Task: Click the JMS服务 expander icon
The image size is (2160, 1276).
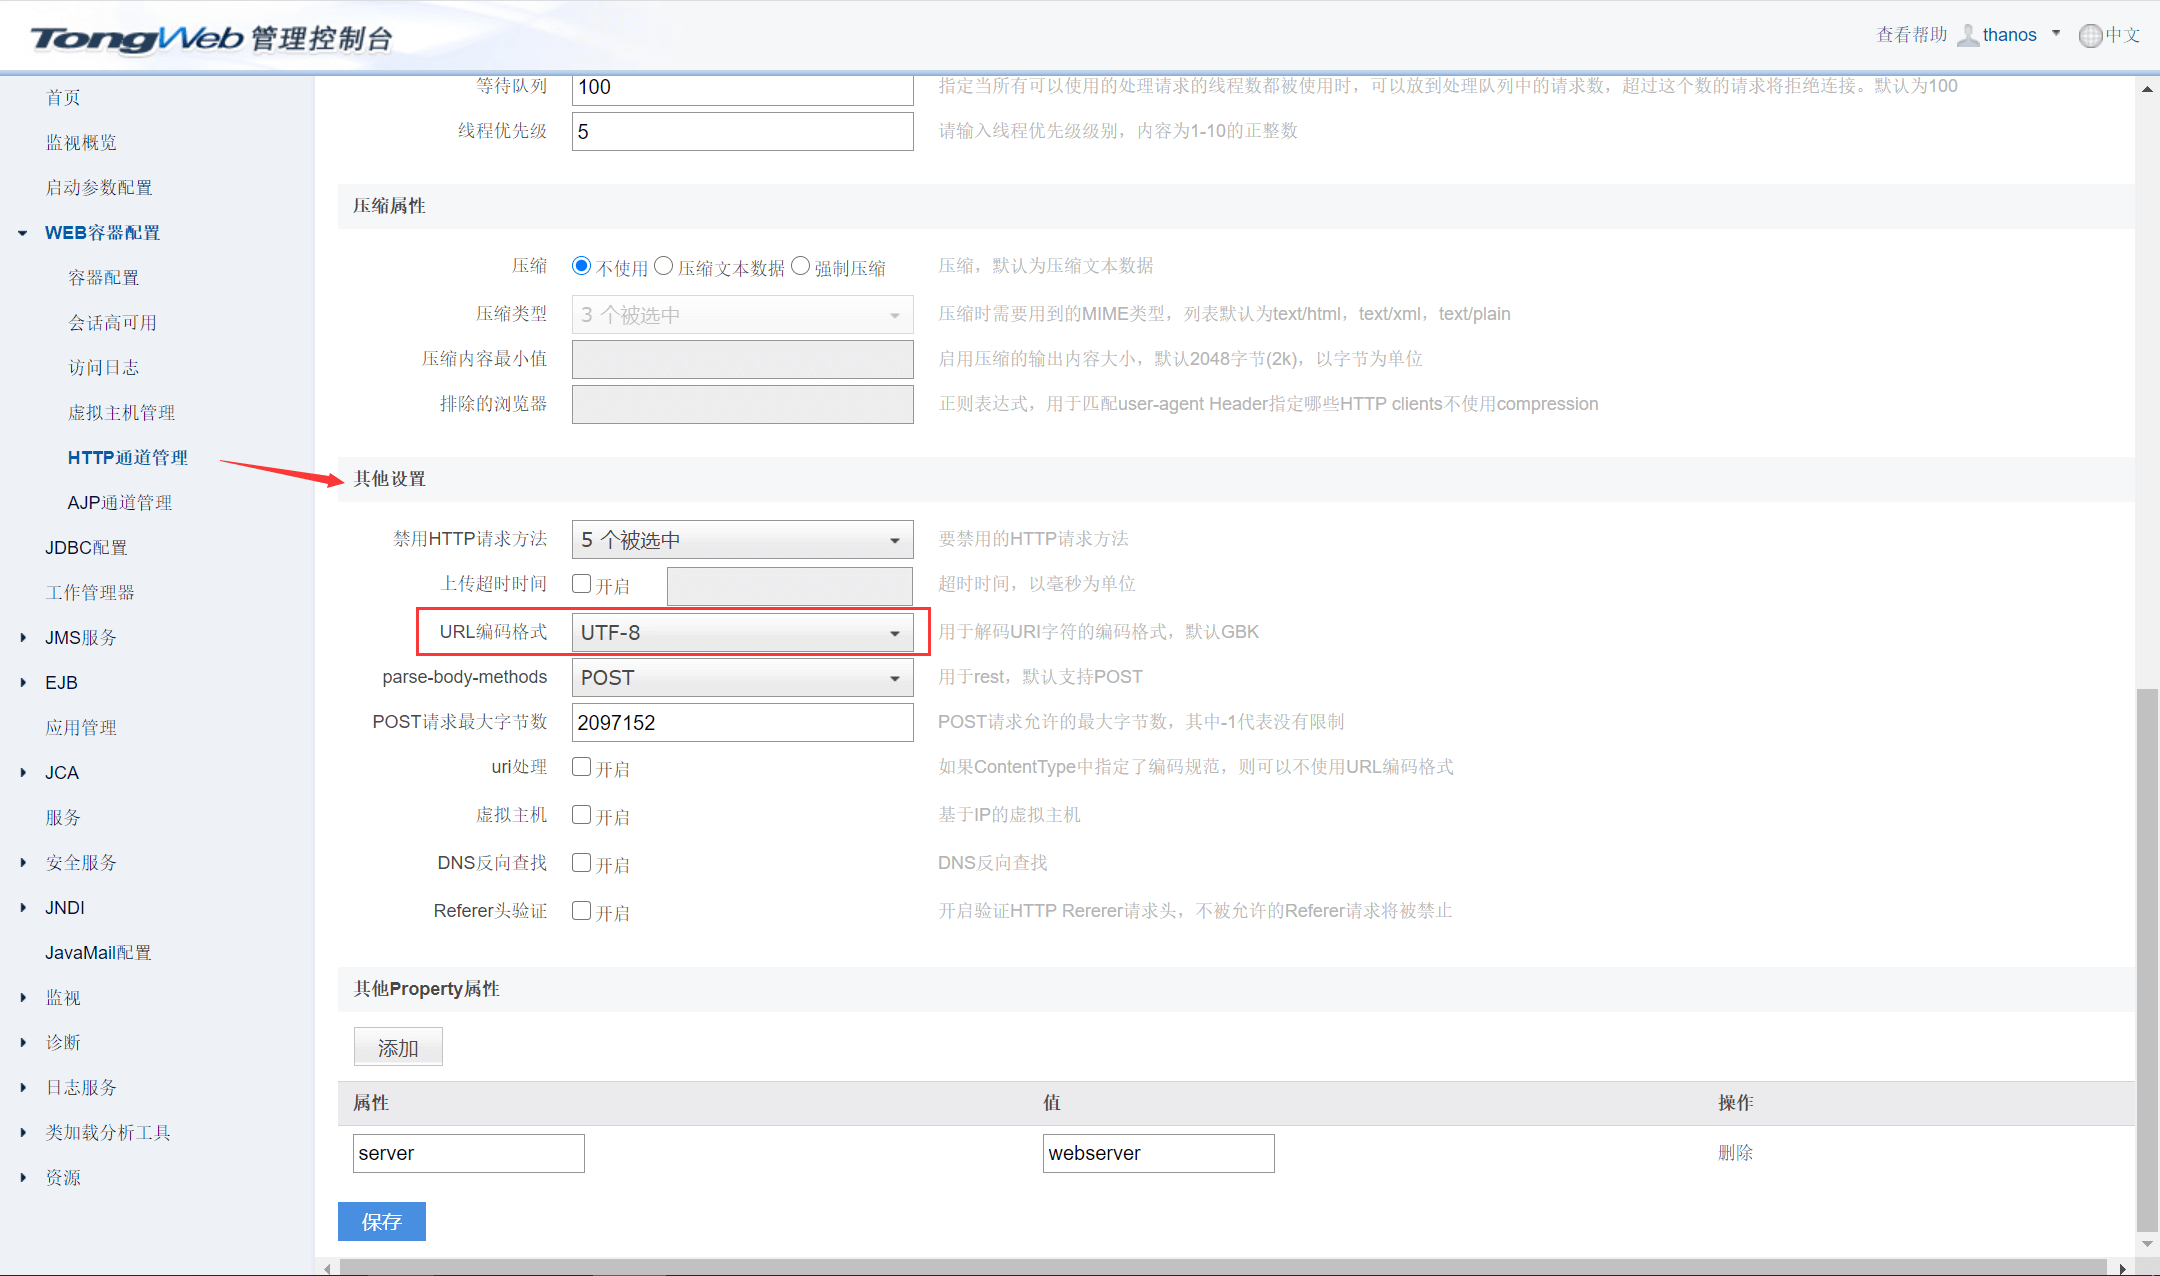Action: pos(20,636)
